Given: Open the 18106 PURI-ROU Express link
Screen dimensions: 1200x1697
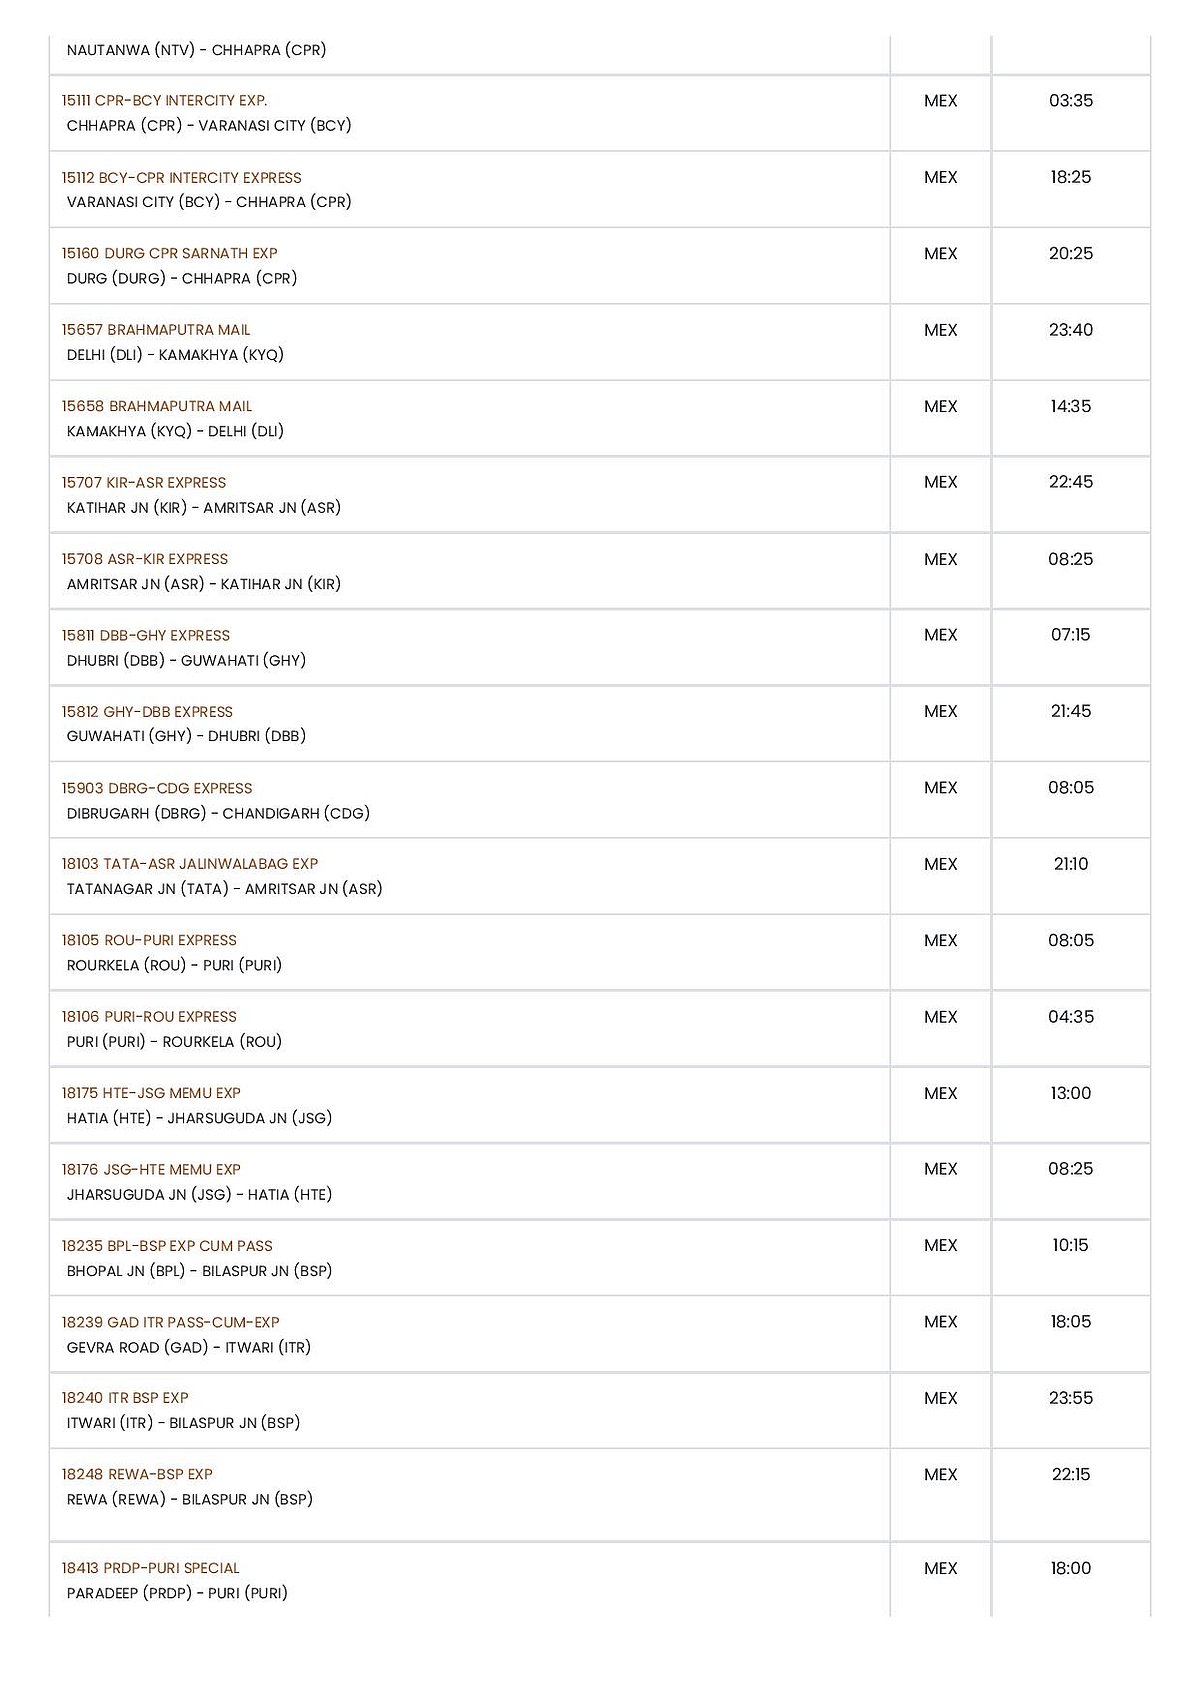Looking at the screenshot, I should pyautogui.click(x=149, y=1017).
